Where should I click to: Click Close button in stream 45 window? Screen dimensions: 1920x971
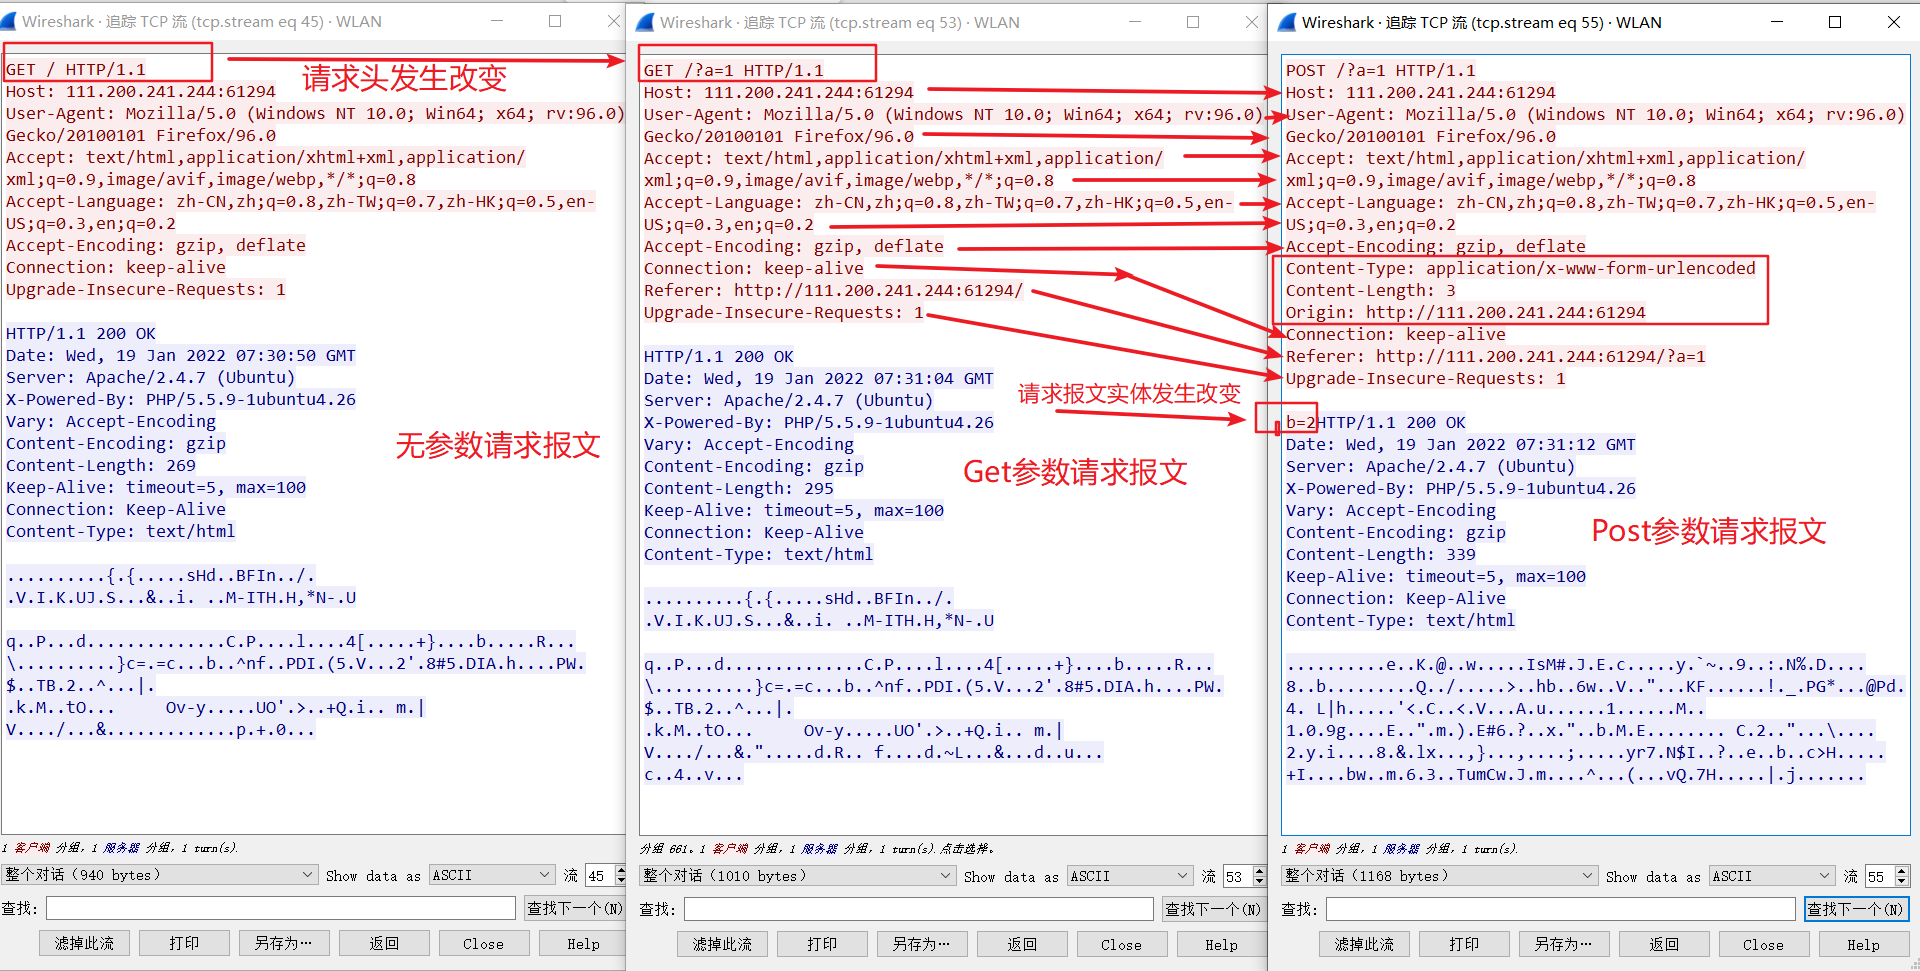click(x=484, y=943)
